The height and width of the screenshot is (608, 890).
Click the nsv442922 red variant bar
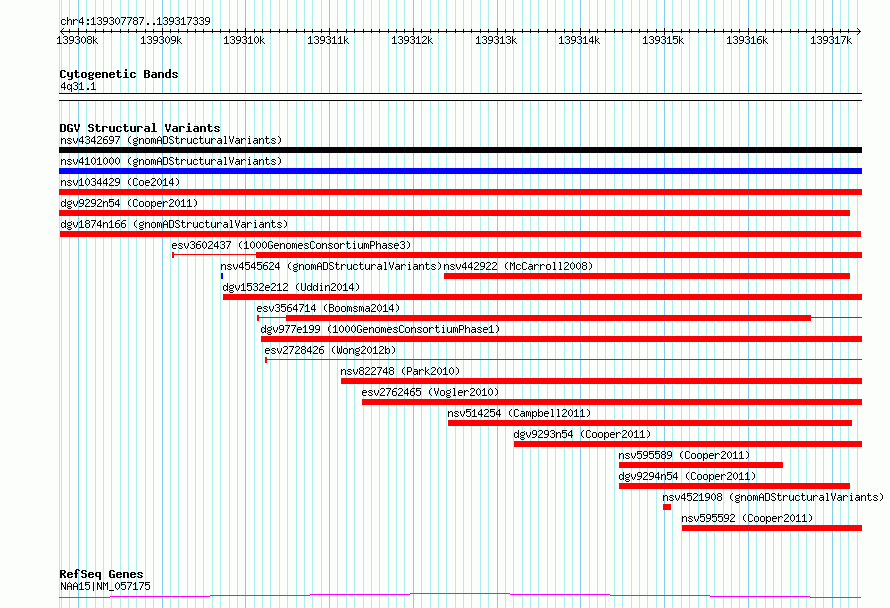click(x=647, y=276)
